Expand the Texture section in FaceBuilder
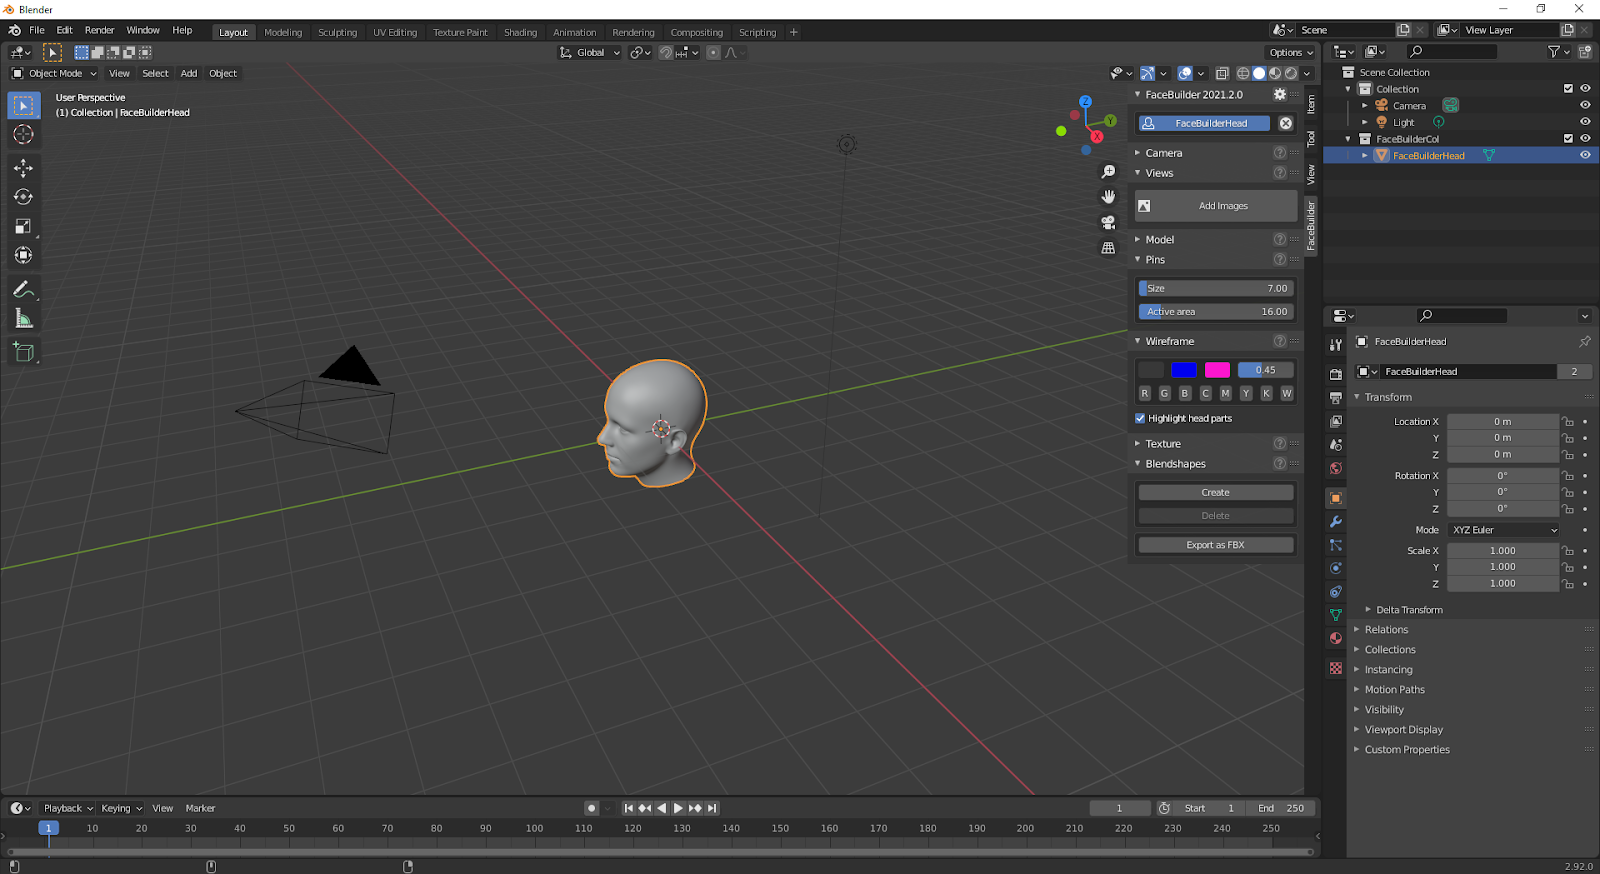The image size is (1600, 874). tap(1163, 444)
